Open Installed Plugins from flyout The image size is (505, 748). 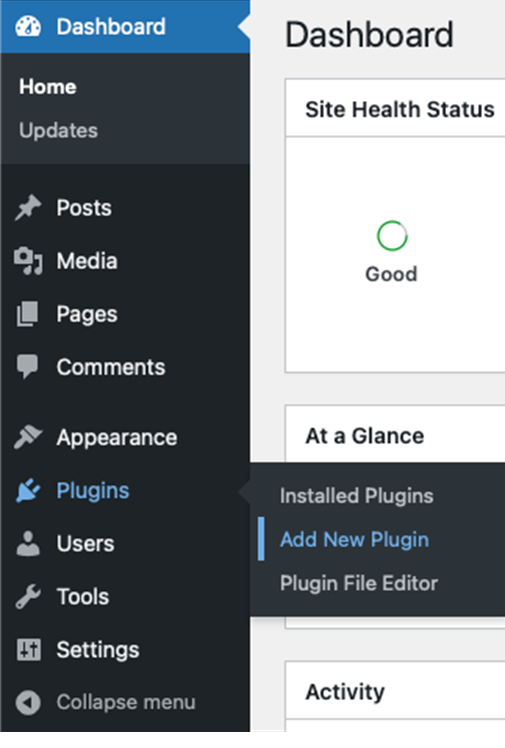[x=356, y=496]
